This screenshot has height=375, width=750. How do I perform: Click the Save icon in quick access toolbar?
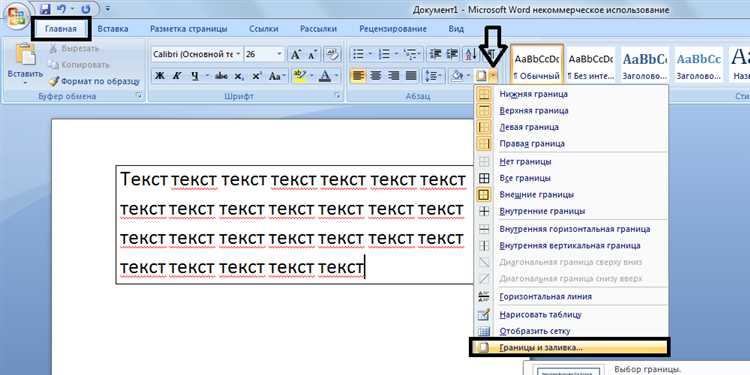[45, 9]
